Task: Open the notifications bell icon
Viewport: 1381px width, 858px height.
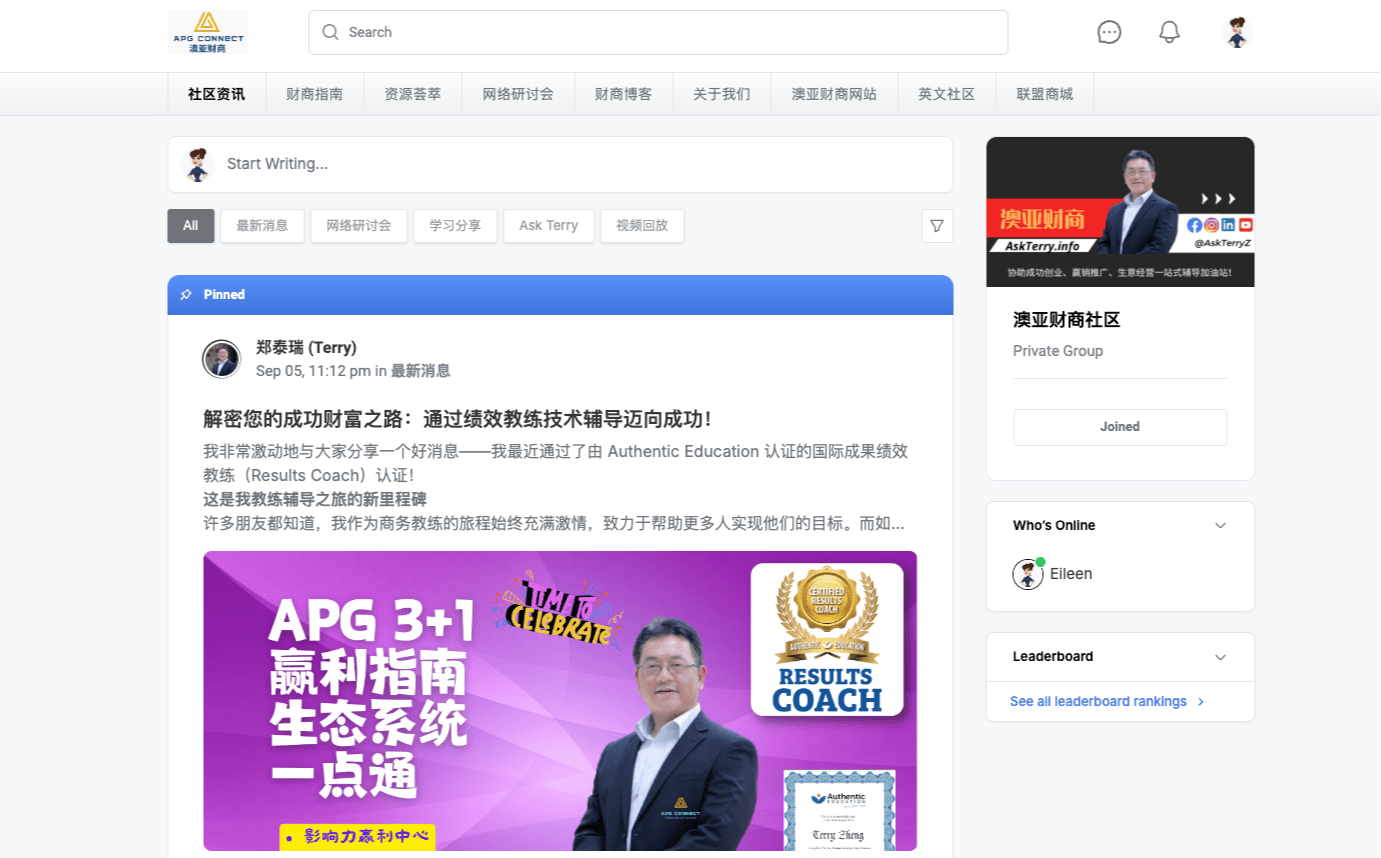Action: 1169,32
